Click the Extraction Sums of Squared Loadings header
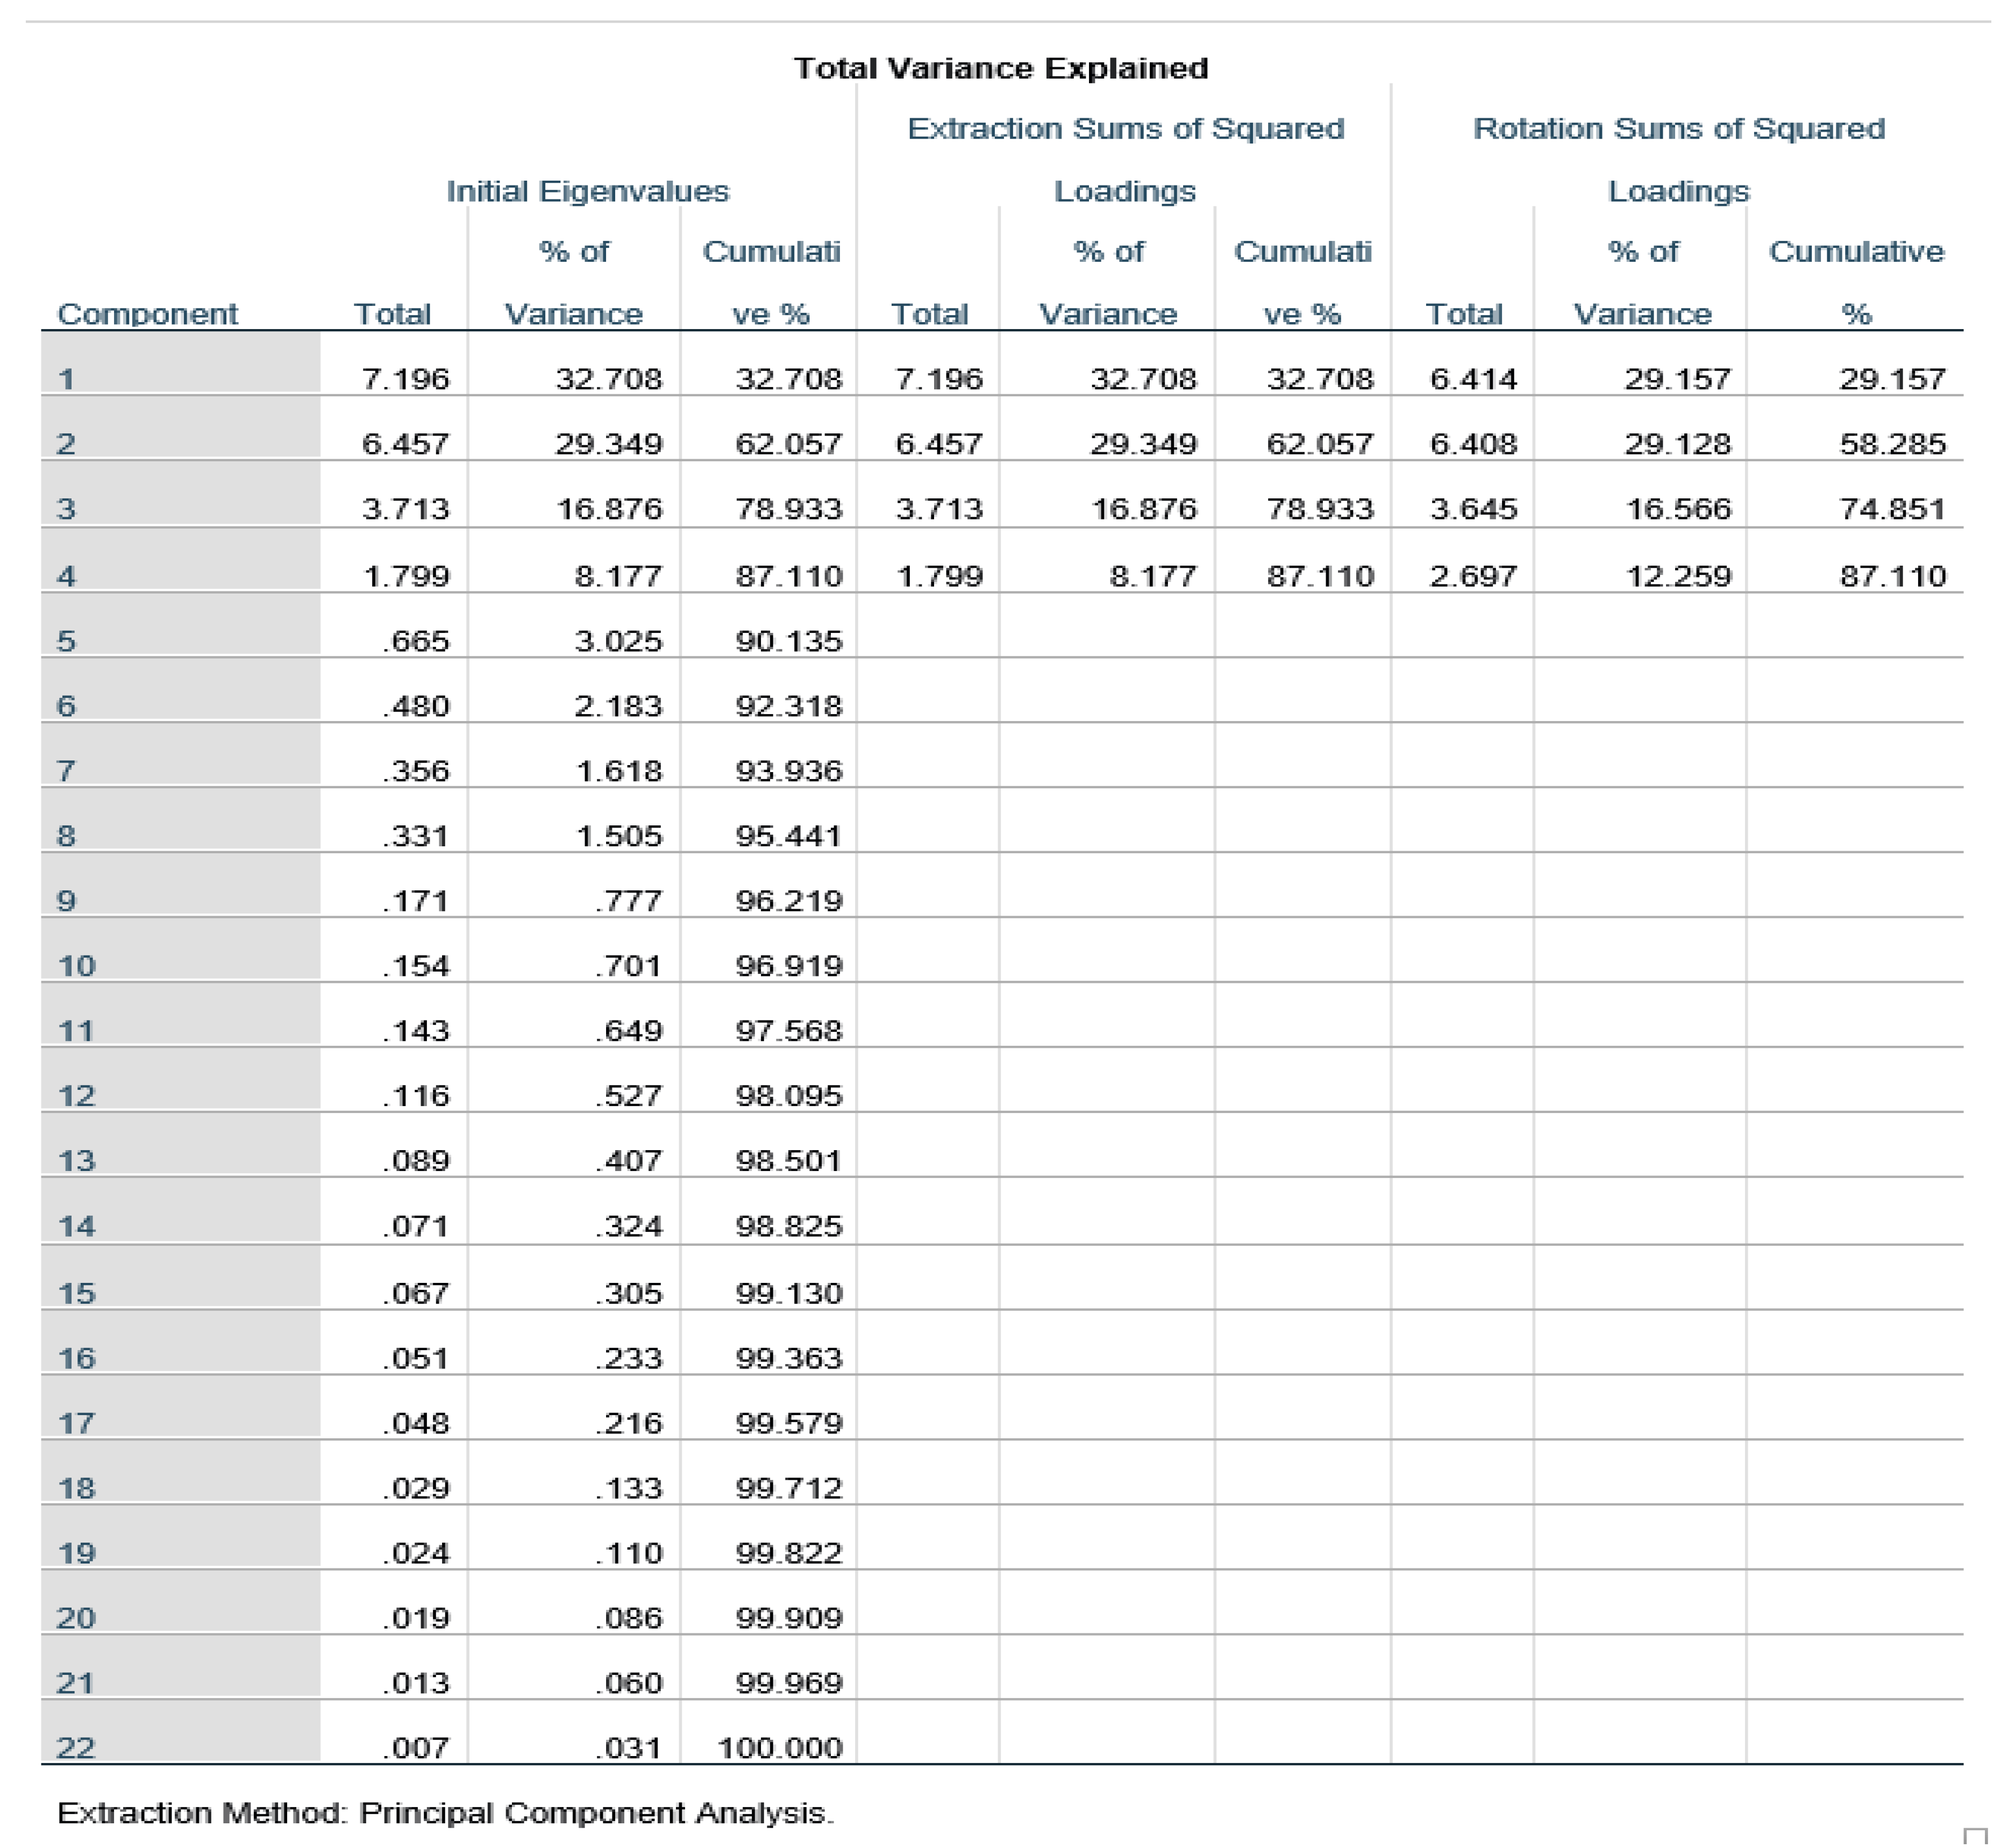This screenshot has width=2001, height=1848. pyautogui.click(x=1124, y=129)
